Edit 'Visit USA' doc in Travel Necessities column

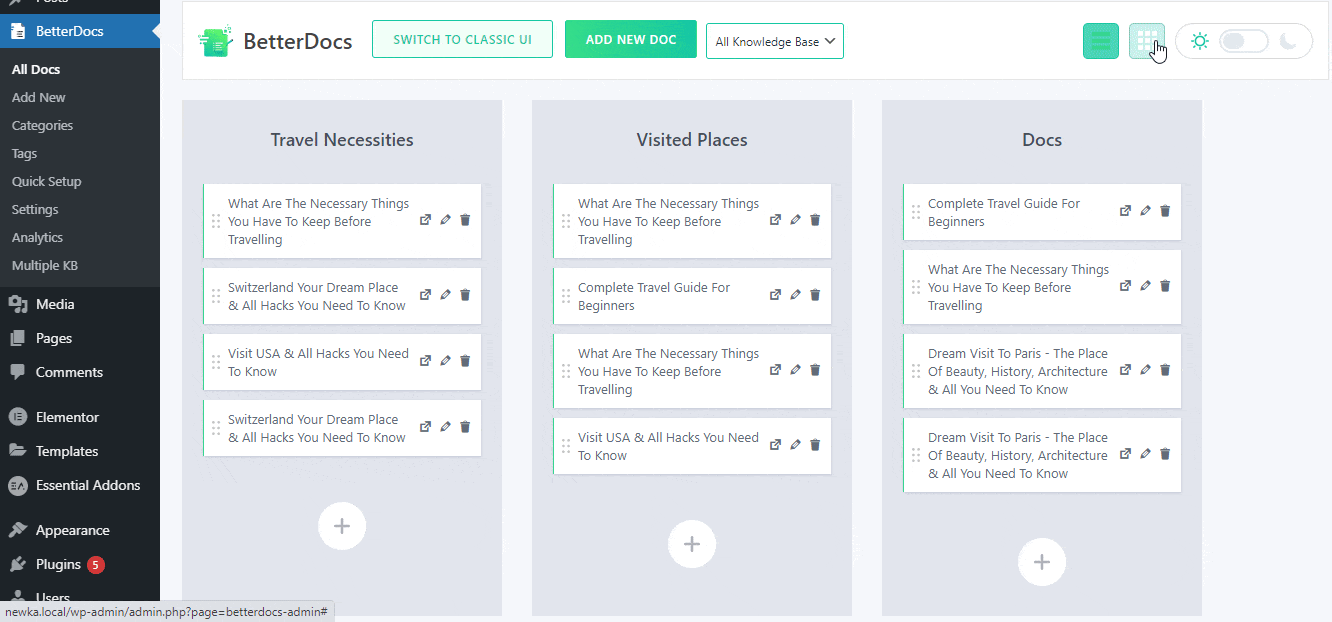pyautogui.click(x=445, y=361)
